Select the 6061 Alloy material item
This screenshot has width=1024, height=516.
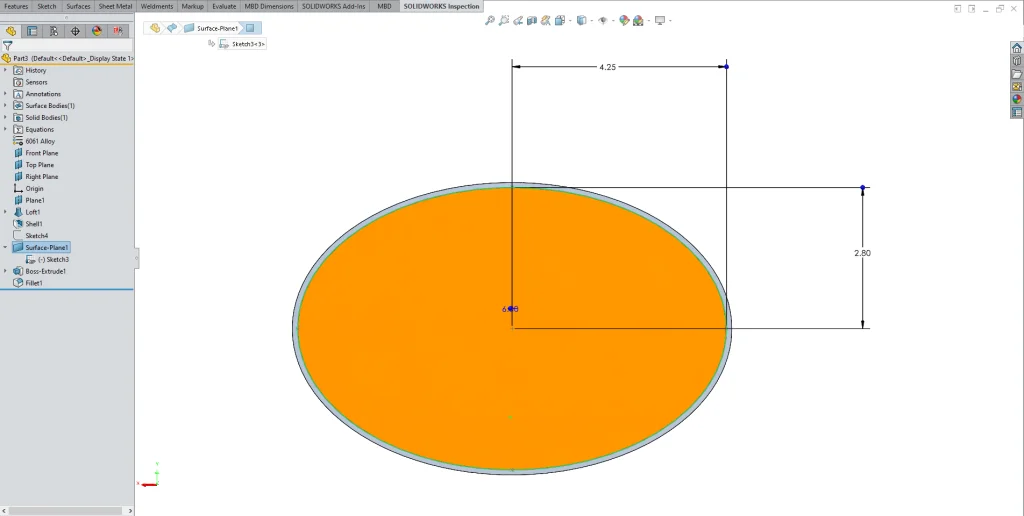point(40,141)
